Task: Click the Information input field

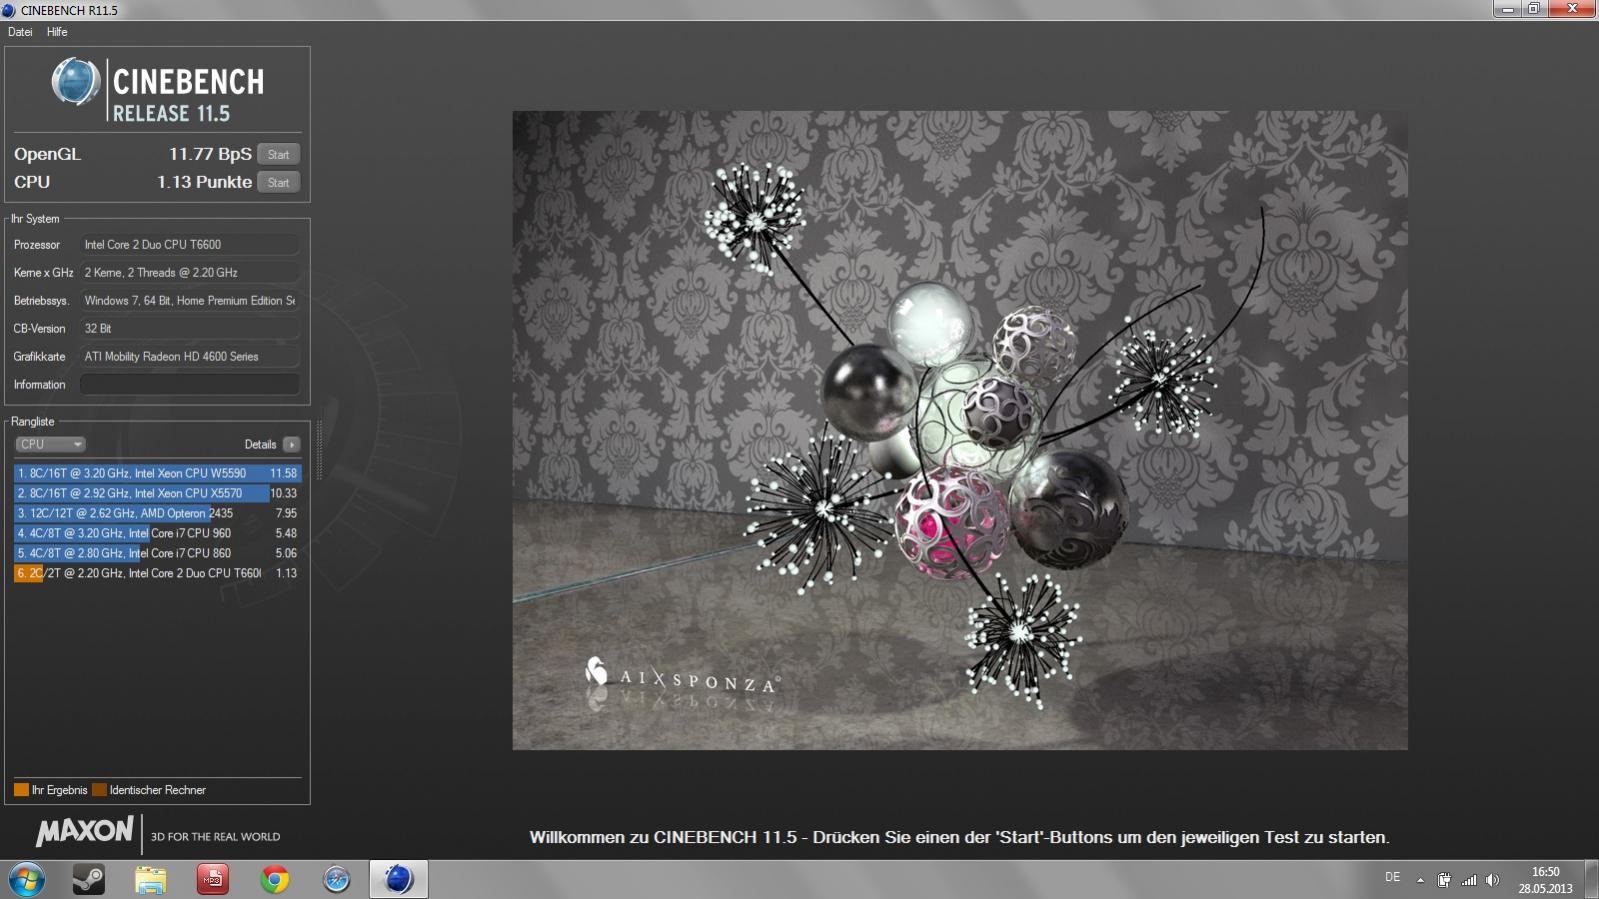Action: click(190, 384)
